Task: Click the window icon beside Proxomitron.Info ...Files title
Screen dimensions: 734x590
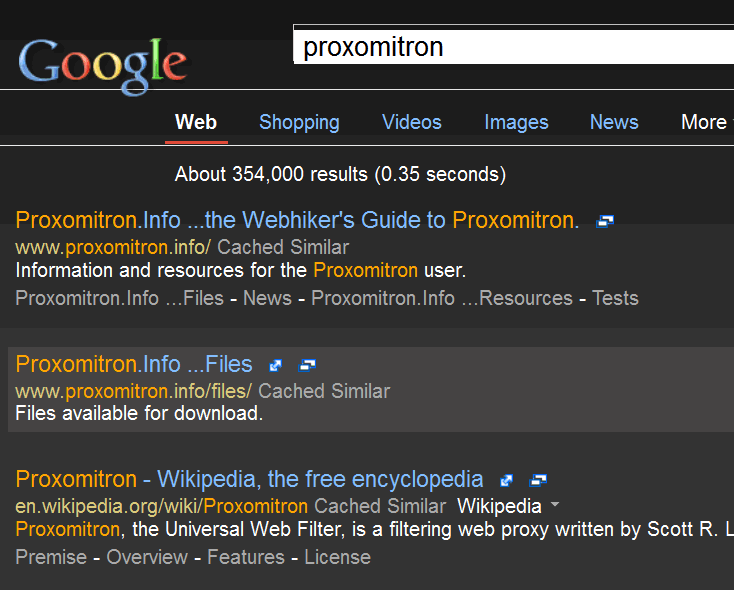Action: [307, 365]
